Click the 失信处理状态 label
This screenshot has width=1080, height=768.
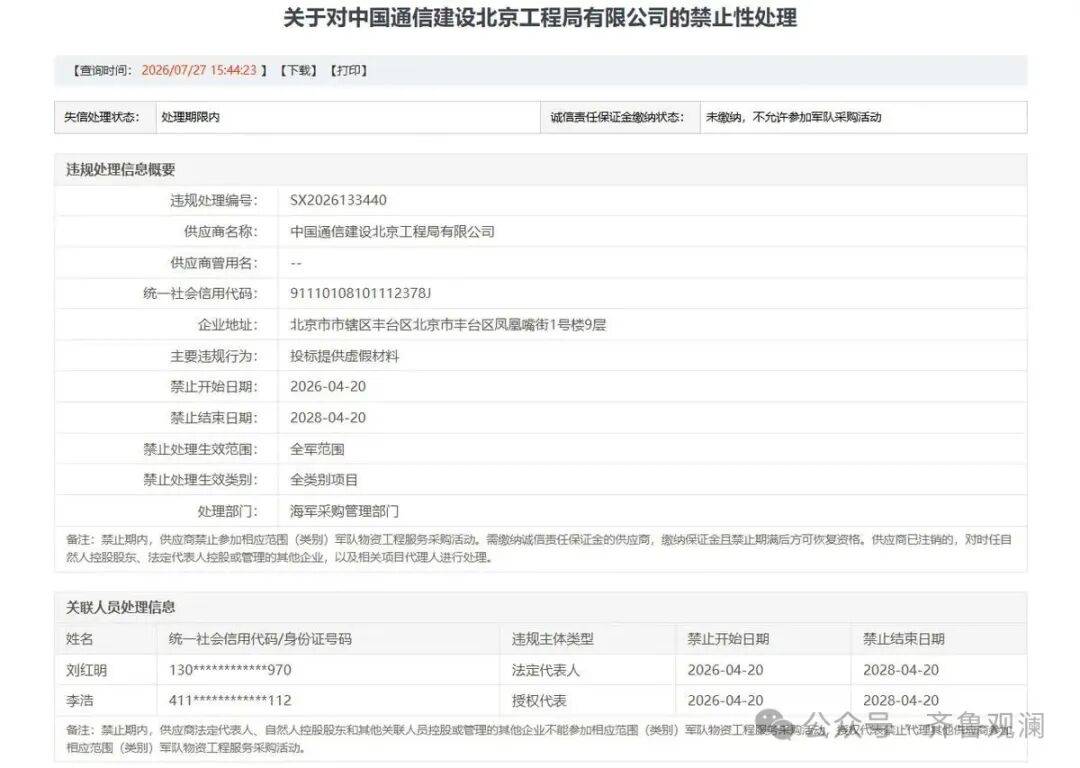(x=101, y=117)
